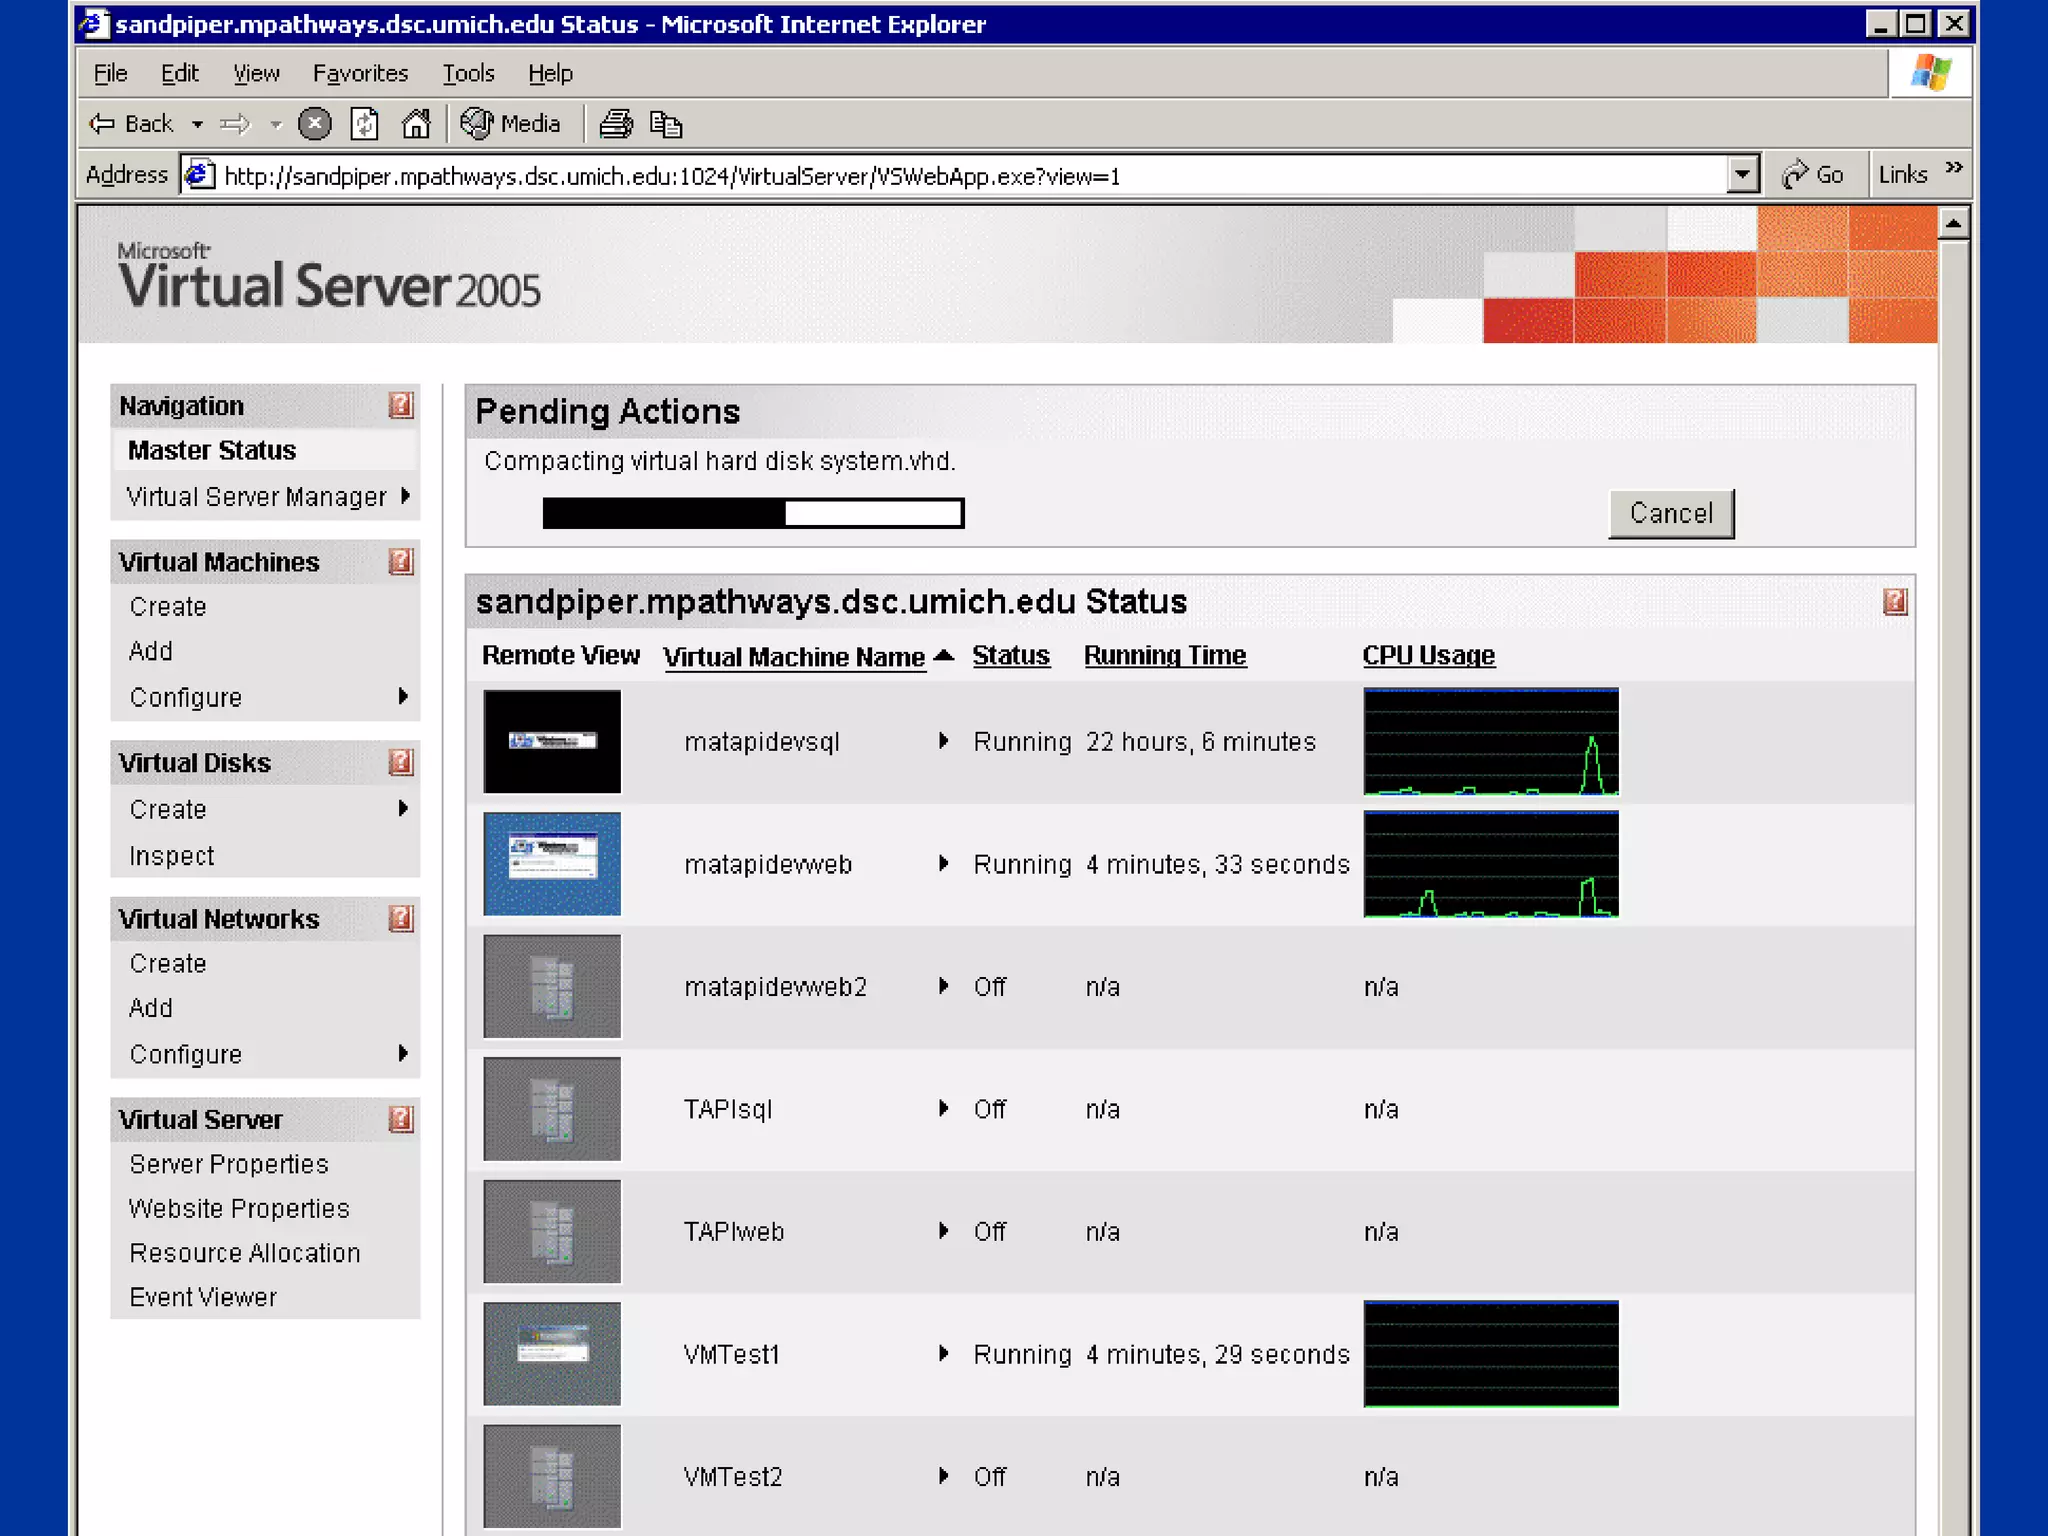Expand the matapidevsql machine menu arrow
Screen dimensions: 2048x1536
(x=943, y=741)
